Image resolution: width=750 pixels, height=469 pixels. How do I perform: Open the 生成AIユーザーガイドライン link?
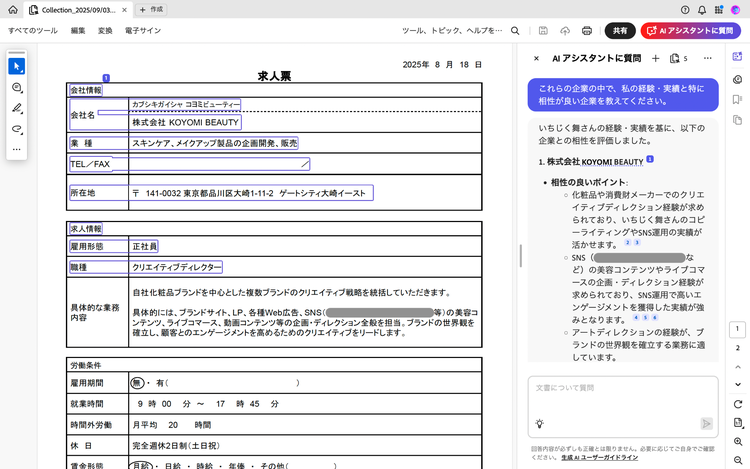click(x=601, y=457)
